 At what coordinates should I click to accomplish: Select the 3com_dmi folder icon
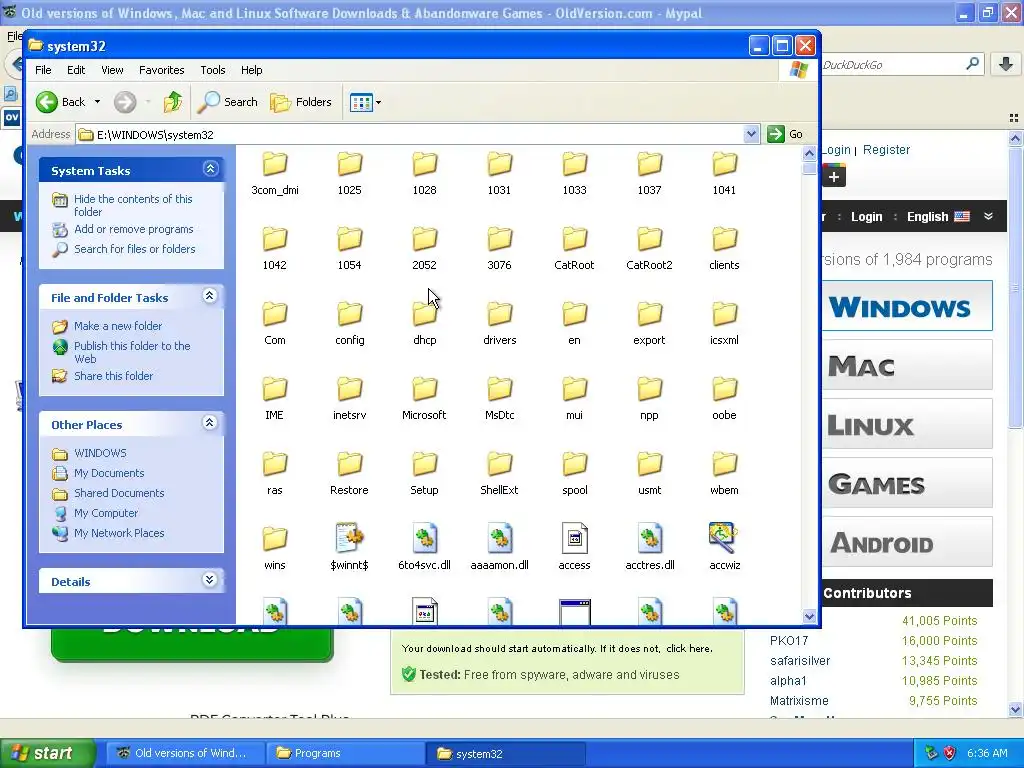coord(275,164)
